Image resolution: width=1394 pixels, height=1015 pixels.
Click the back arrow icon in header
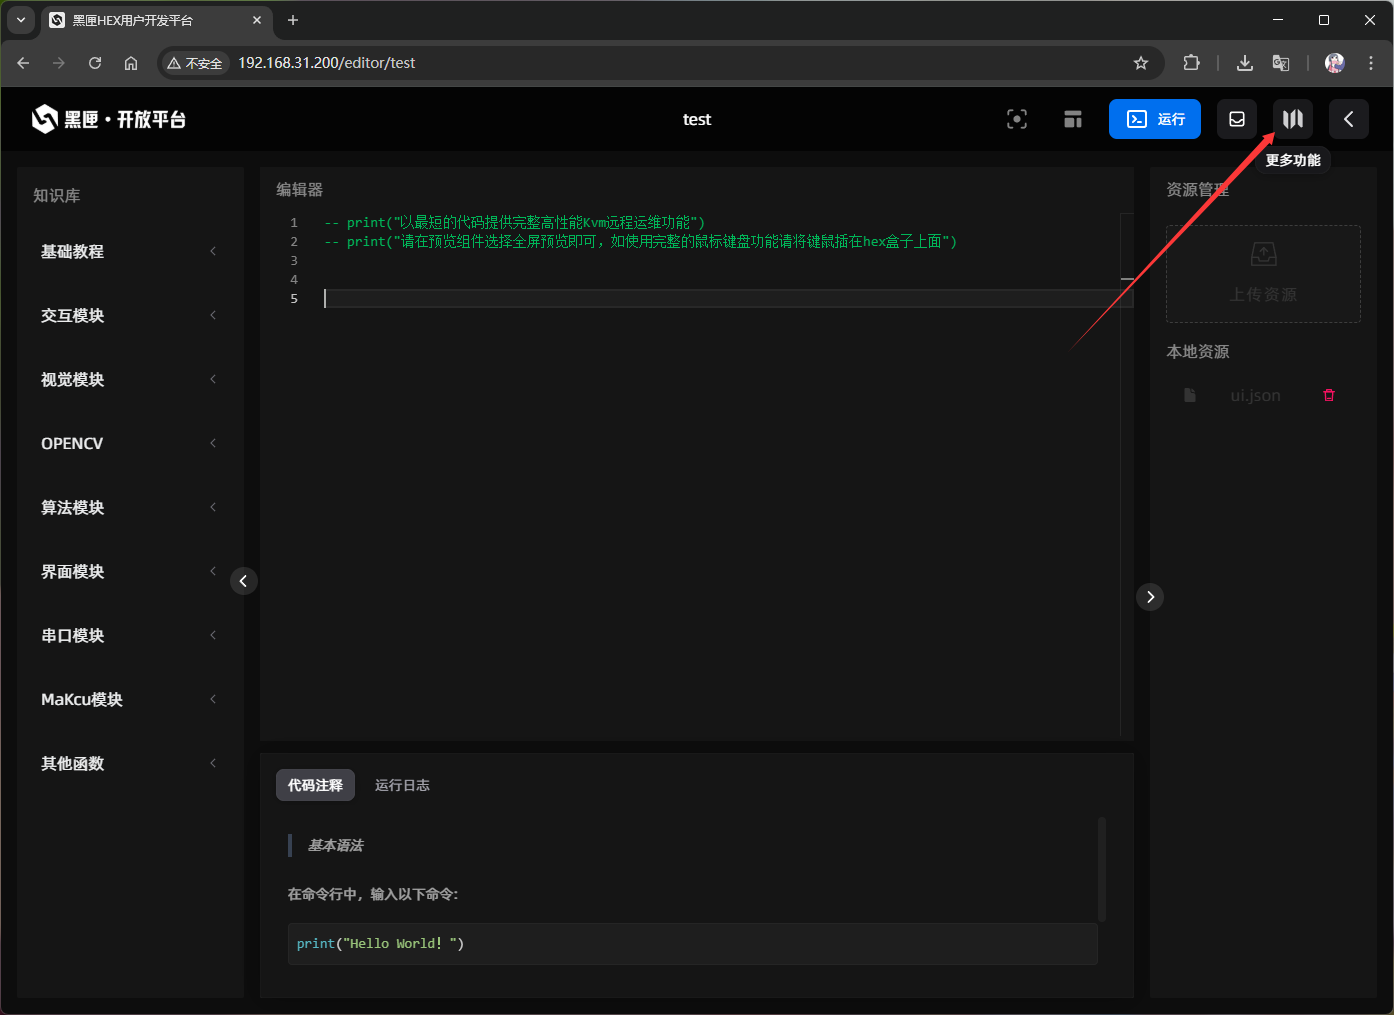[1349, 119]
